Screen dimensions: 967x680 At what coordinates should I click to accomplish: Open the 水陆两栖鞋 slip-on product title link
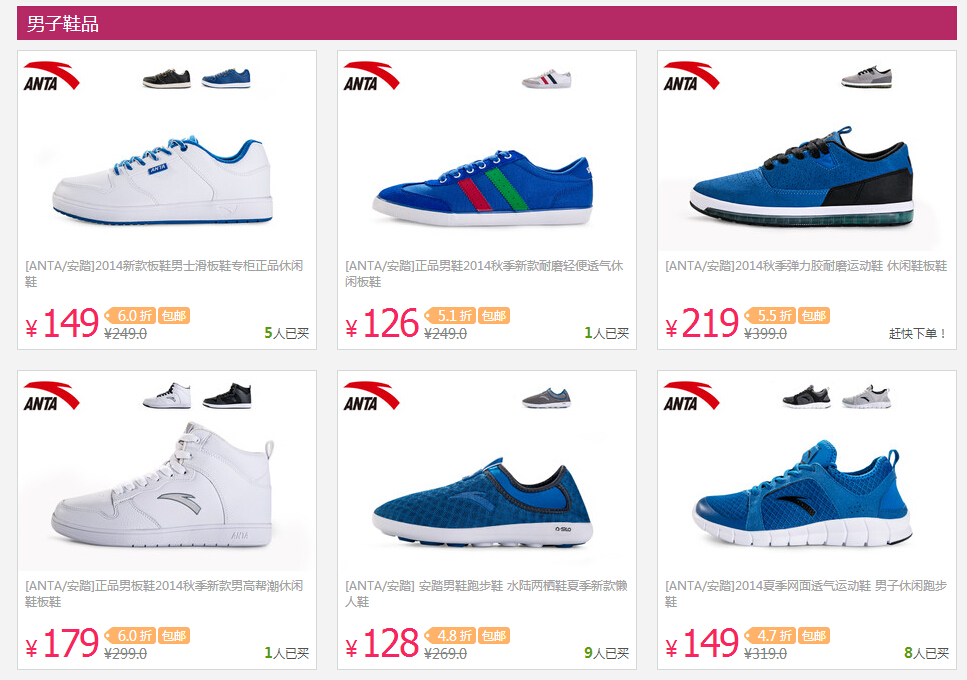(486, 594)
